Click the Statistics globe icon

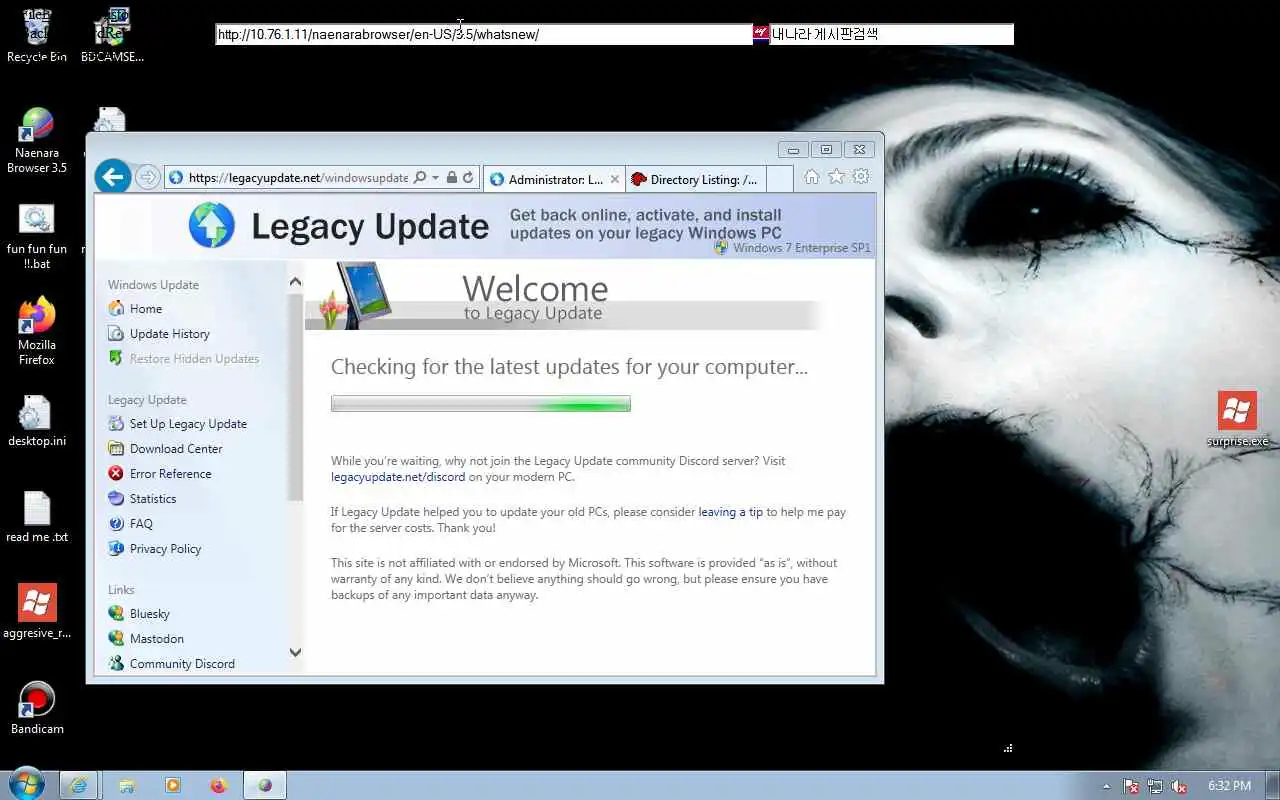[x=116, y=499]
